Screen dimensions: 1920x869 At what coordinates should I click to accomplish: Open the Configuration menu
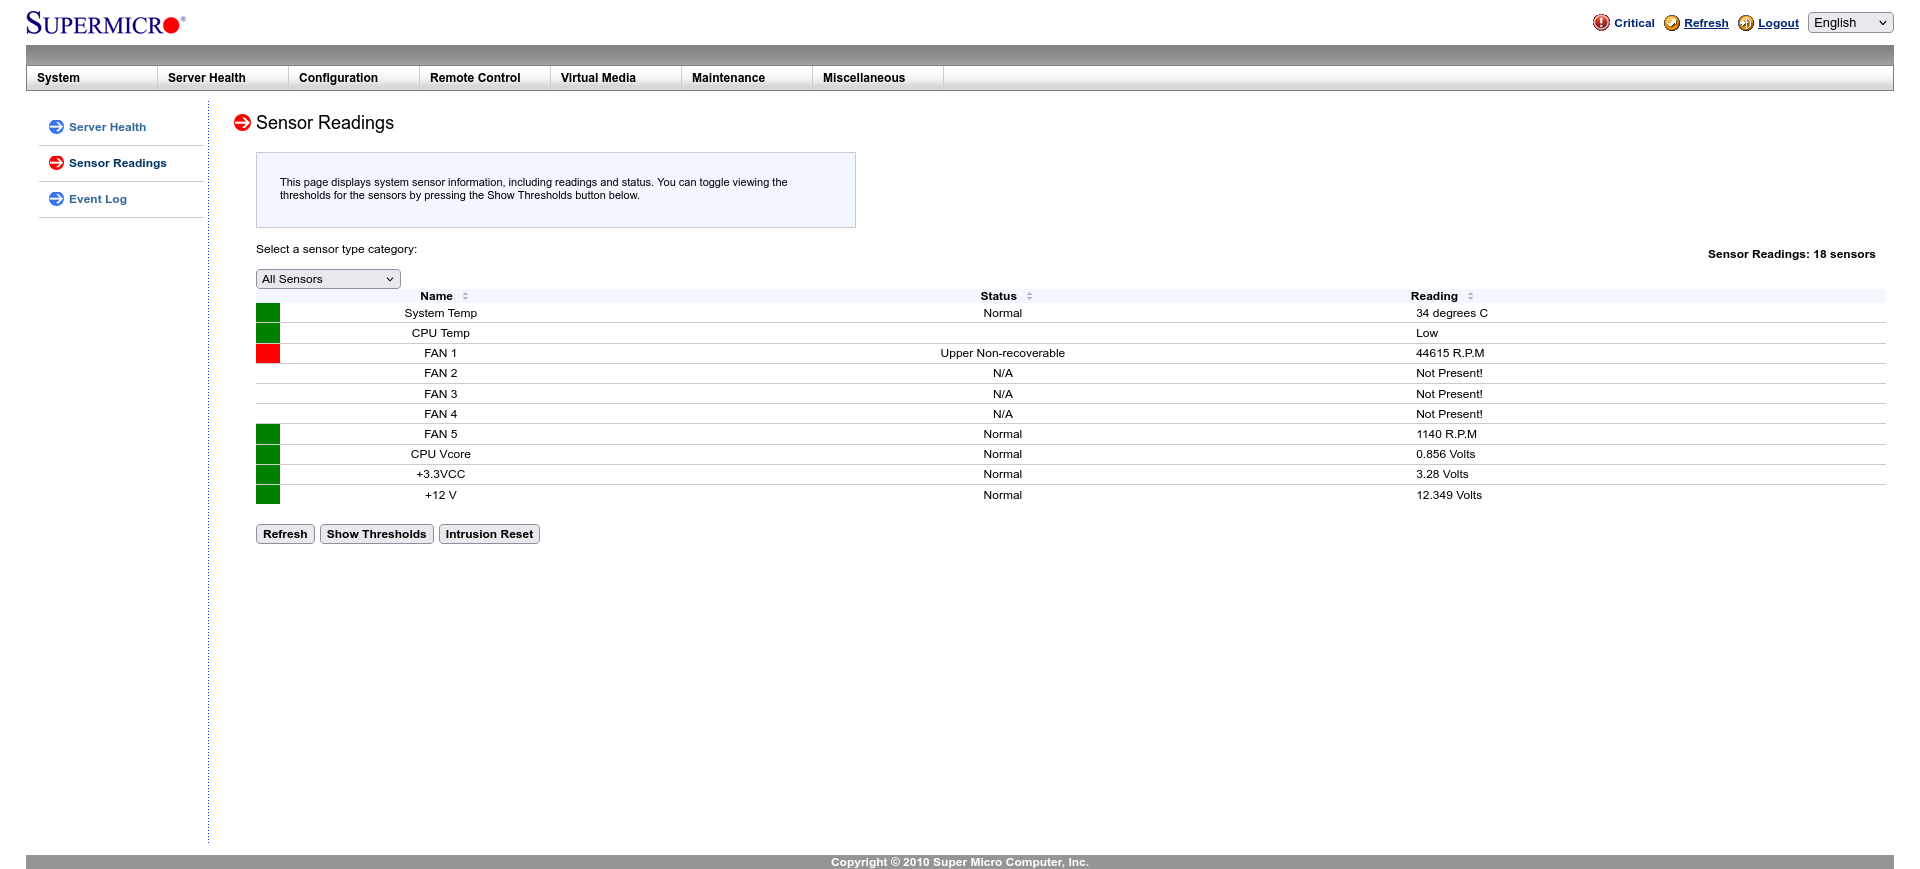(338, 78)
